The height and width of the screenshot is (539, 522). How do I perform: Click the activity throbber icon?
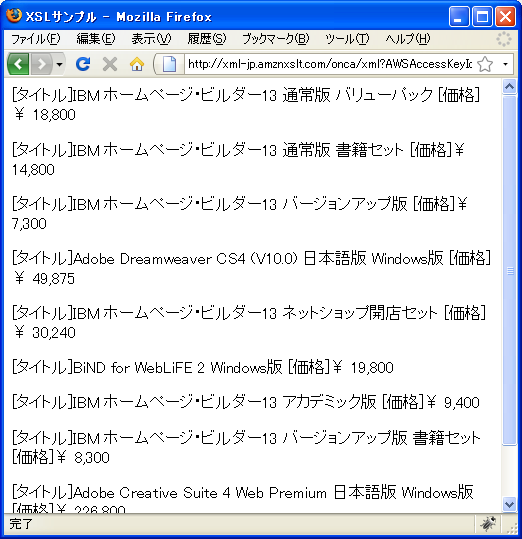click(504, 39)
